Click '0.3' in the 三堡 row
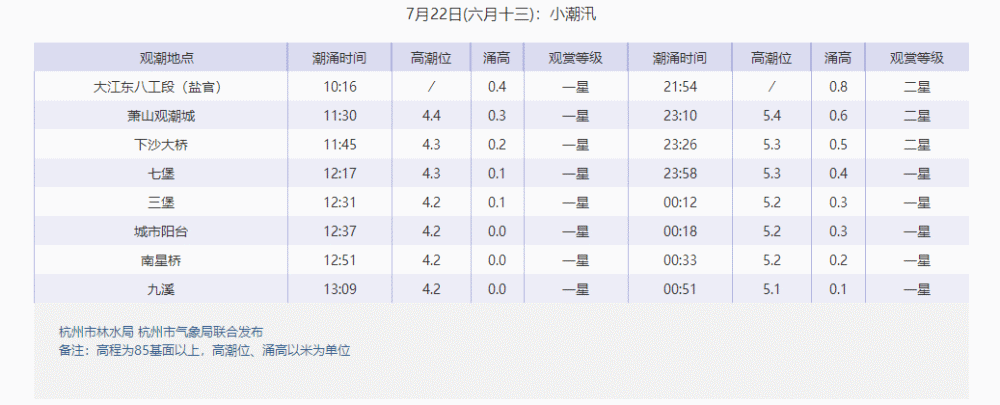The width and height of the screenshot is (1000, 405). 838,203
